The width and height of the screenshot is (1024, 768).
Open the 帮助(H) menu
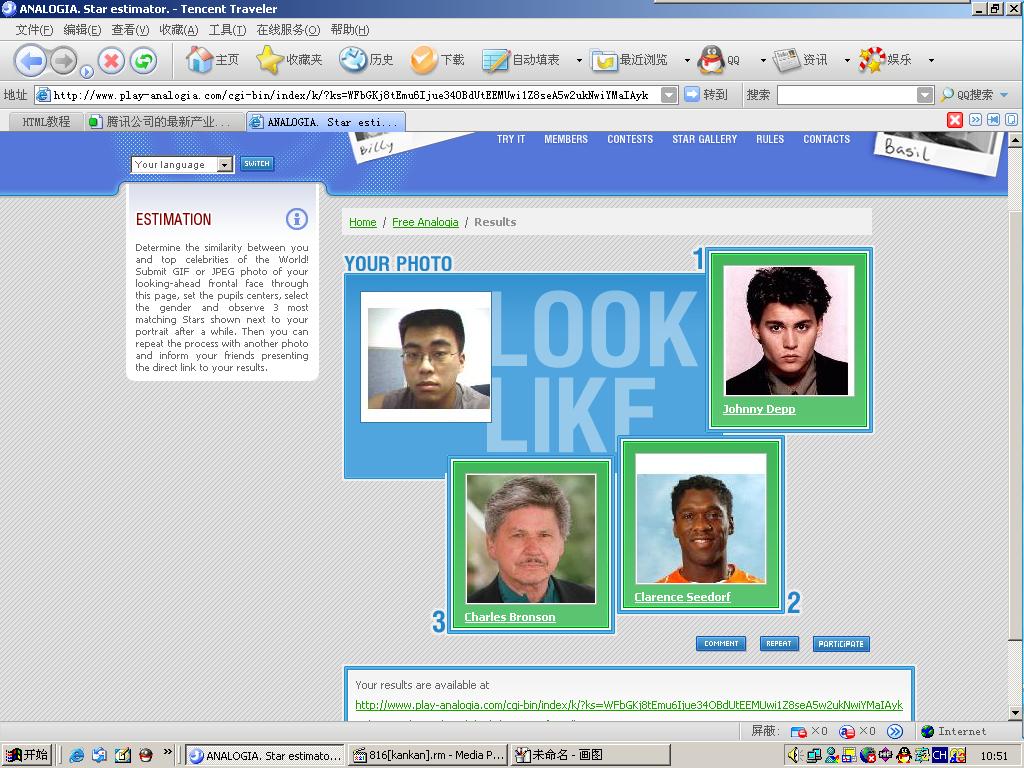350,30
